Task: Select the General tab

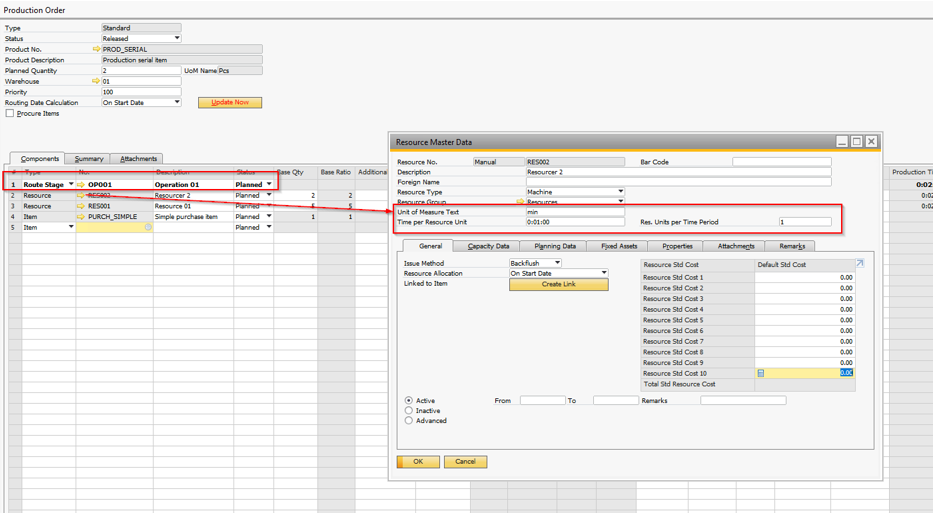Action: [430, 246]
